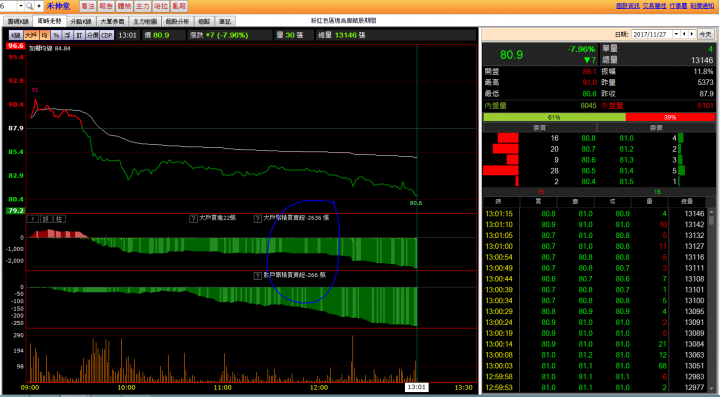The image size is (720, 397).
Task: Click the magnifier search icon beside stock code
Action: click(x=30, y=6)
